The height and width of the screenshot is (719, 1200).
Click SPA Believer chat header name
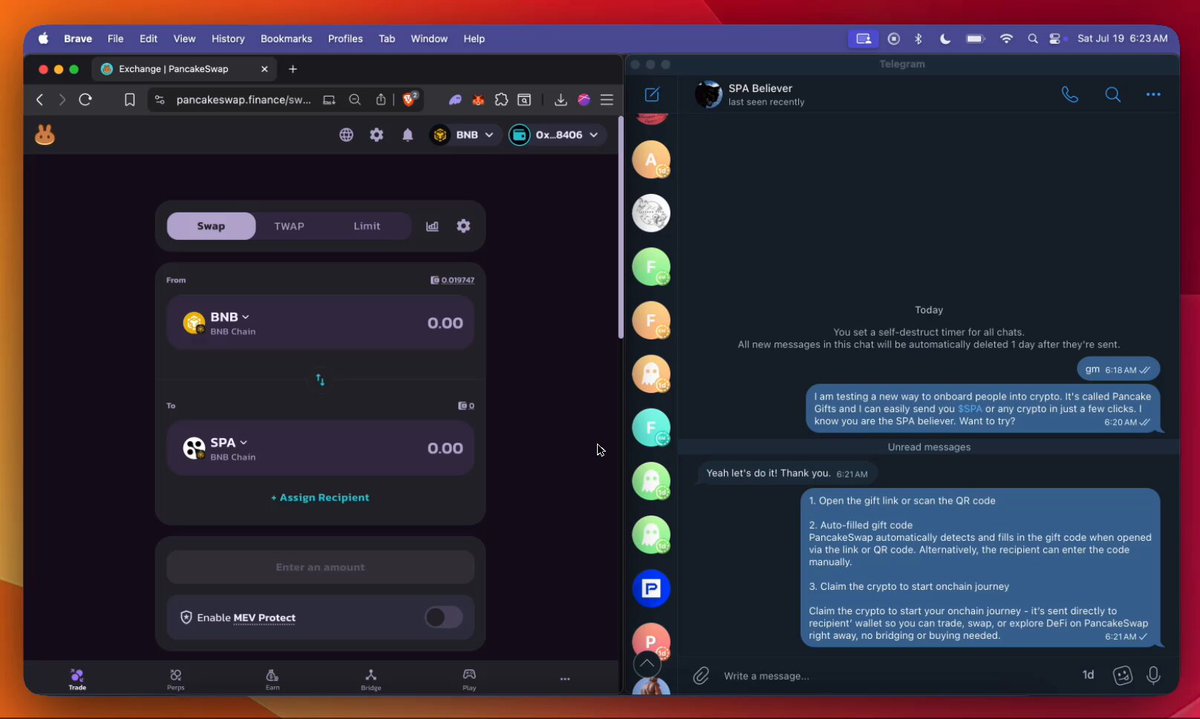(x=760, y=89)
